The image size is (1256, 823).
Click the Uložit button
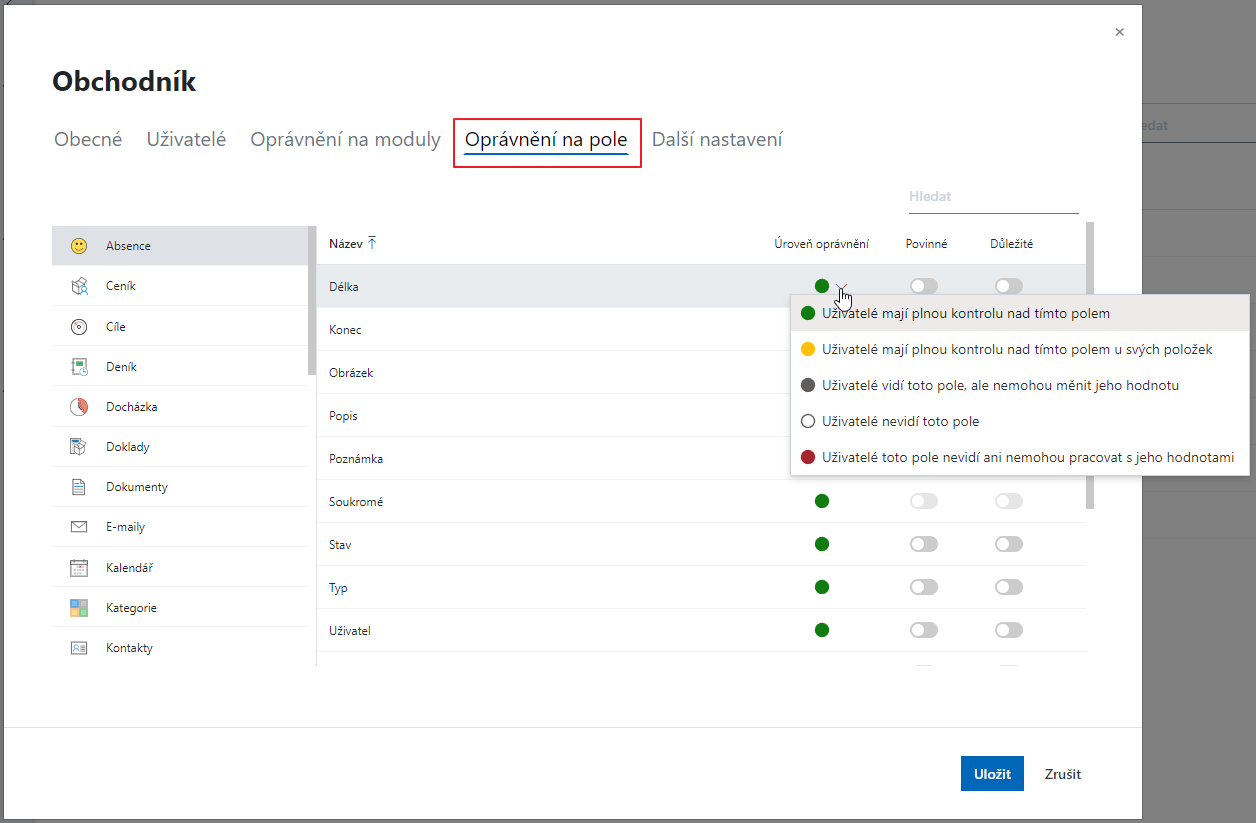[x=992, y=774]
